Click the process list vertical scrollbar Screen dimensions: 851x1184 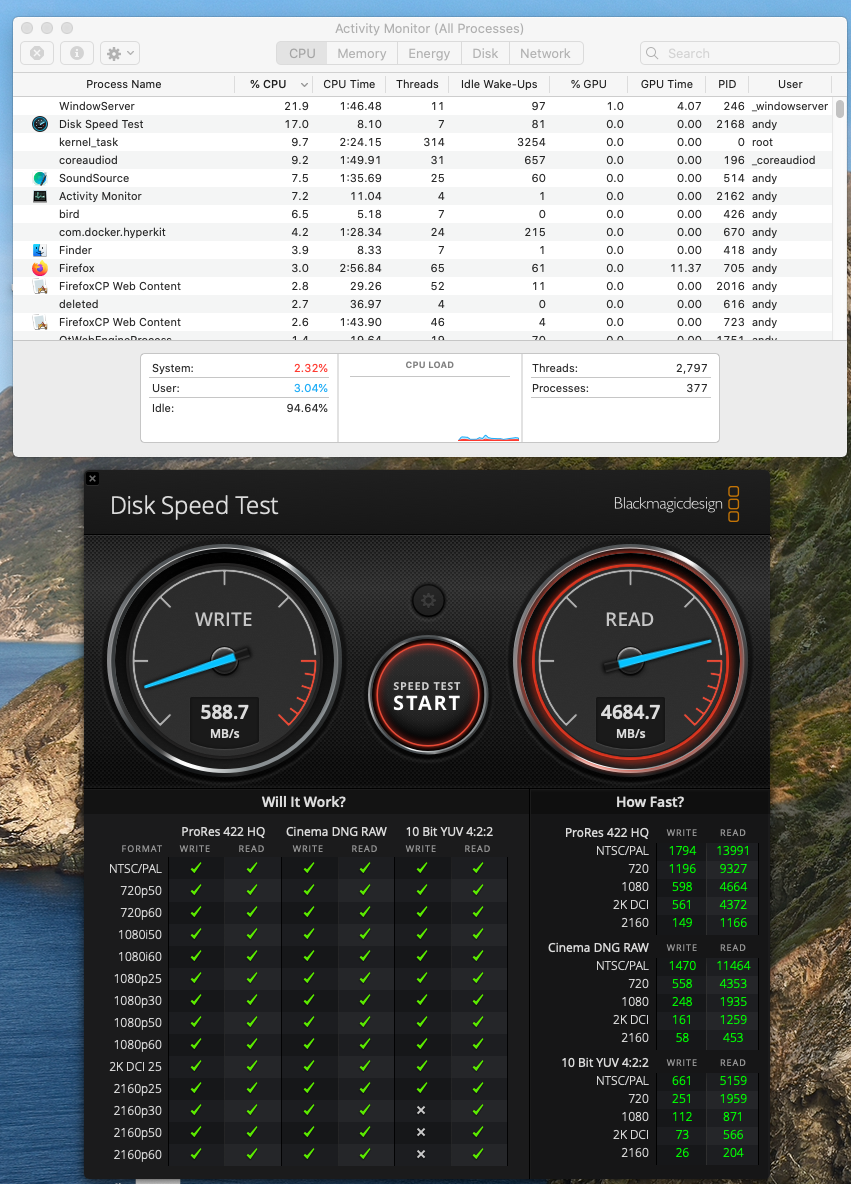(840, 108)
